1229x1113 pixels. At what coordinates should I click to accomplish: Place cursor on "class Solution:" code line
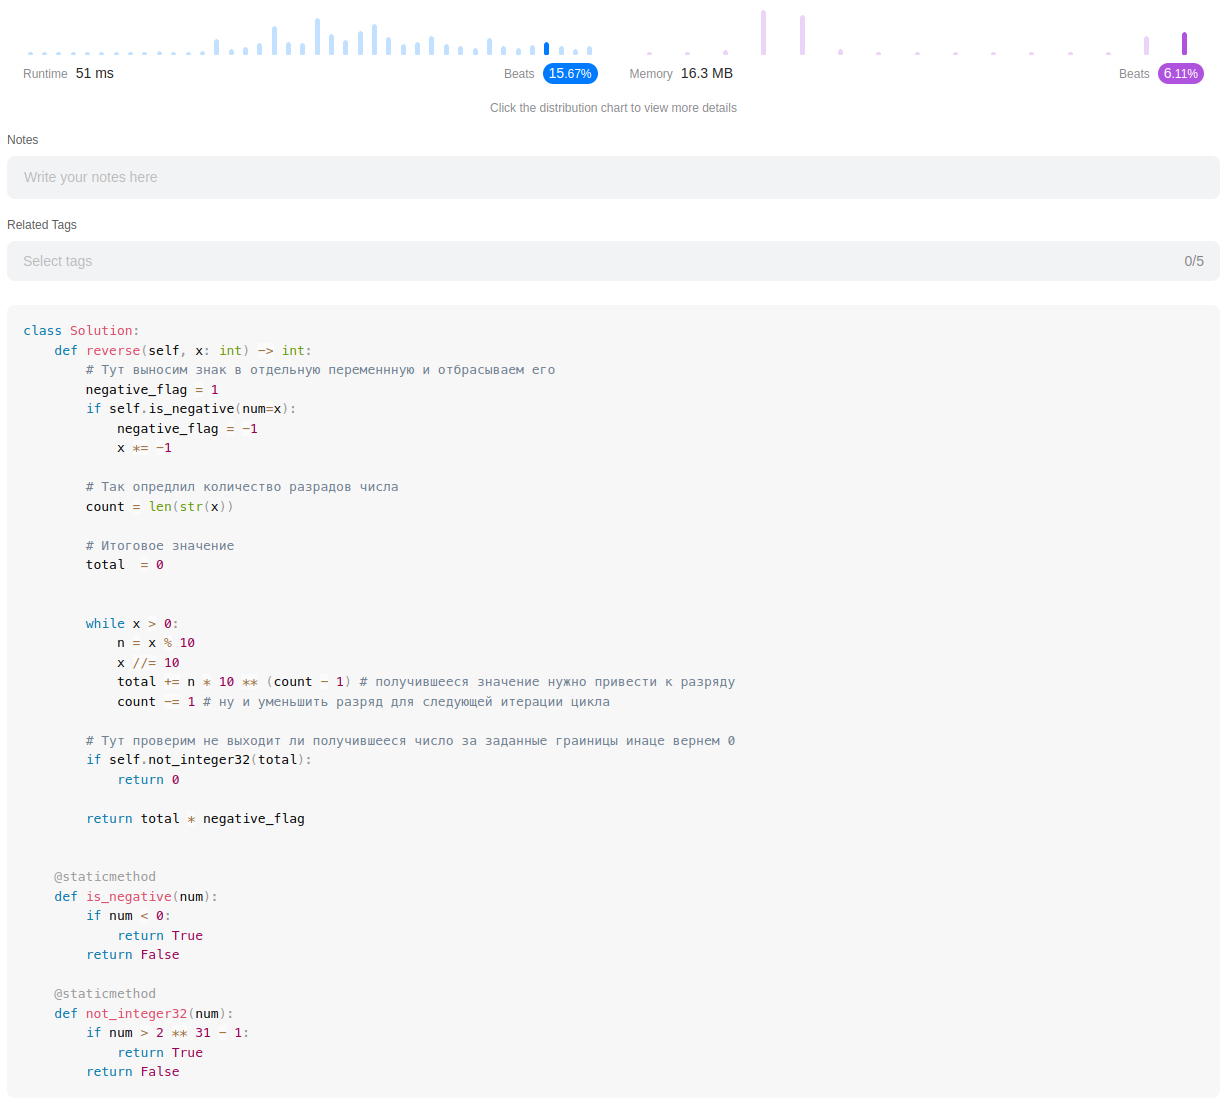[81, 331]
